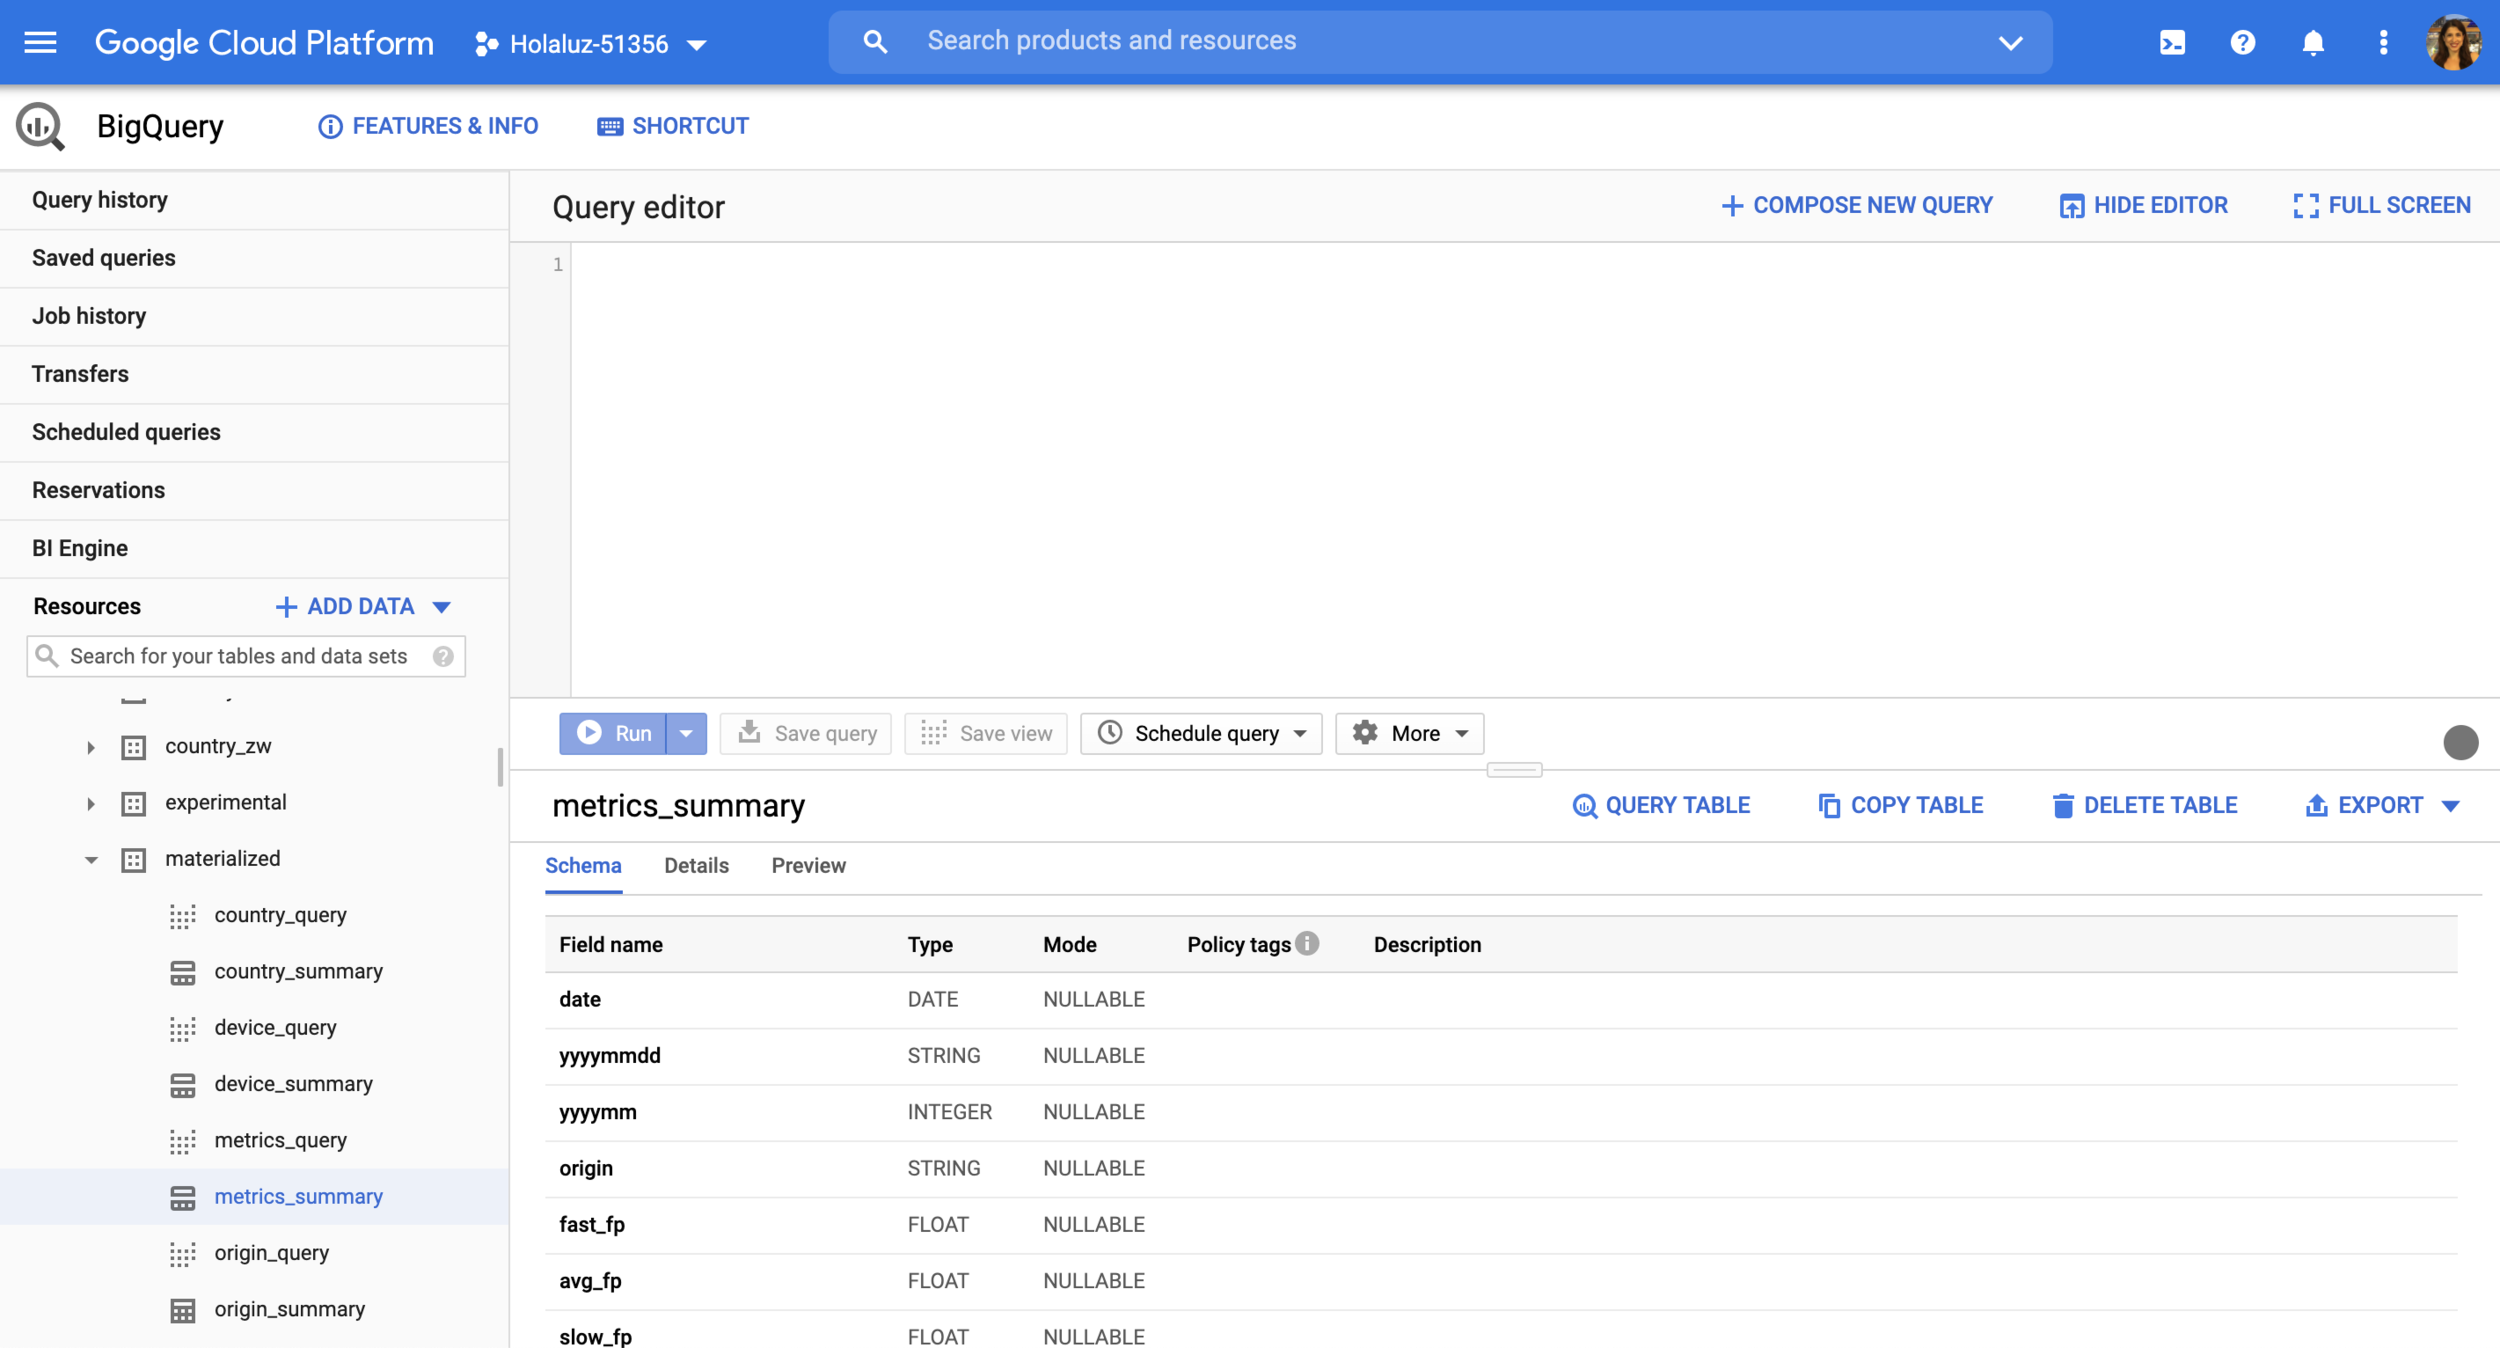Click in the tables and data sets search
The width and height of the screenshot is (2500, 1348).
[x=240, y=656]
